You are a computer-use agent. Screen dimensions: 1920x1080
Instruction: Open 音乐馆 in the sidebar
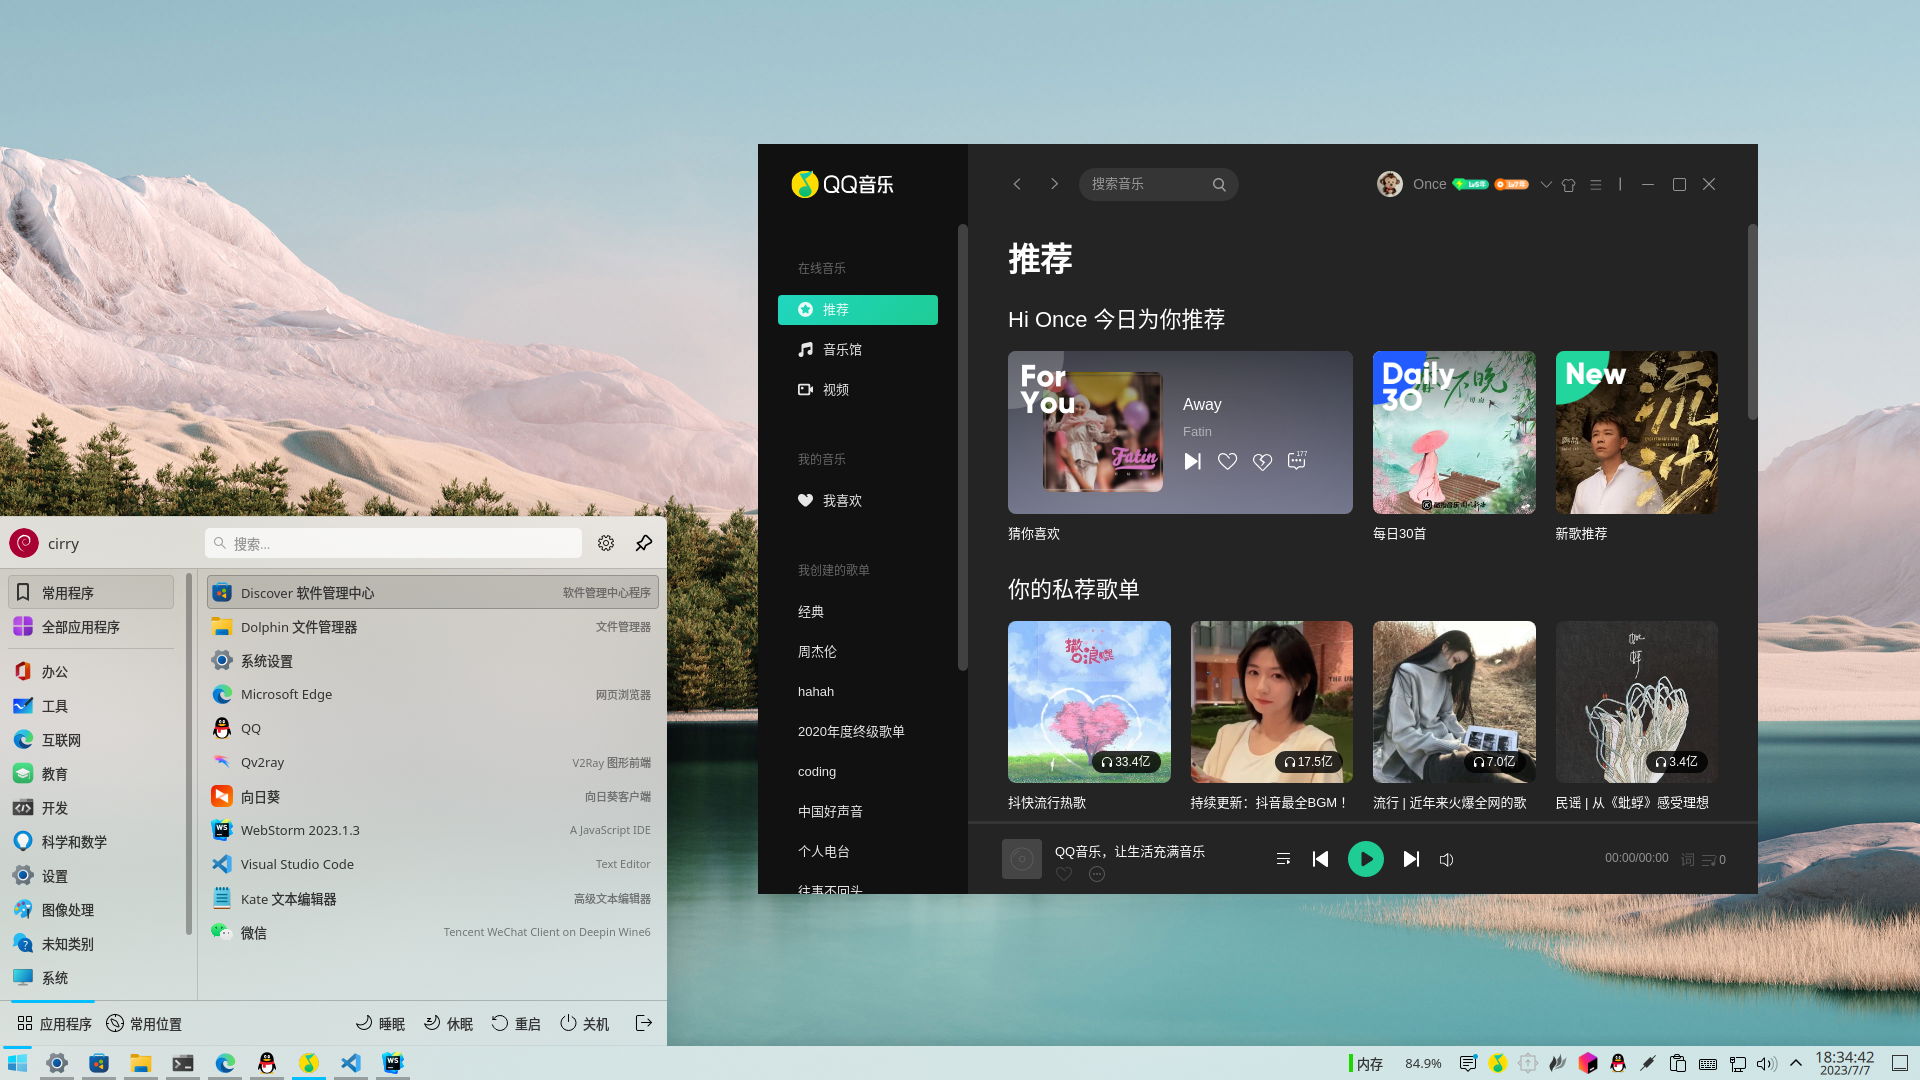click(x=841, y=350)
